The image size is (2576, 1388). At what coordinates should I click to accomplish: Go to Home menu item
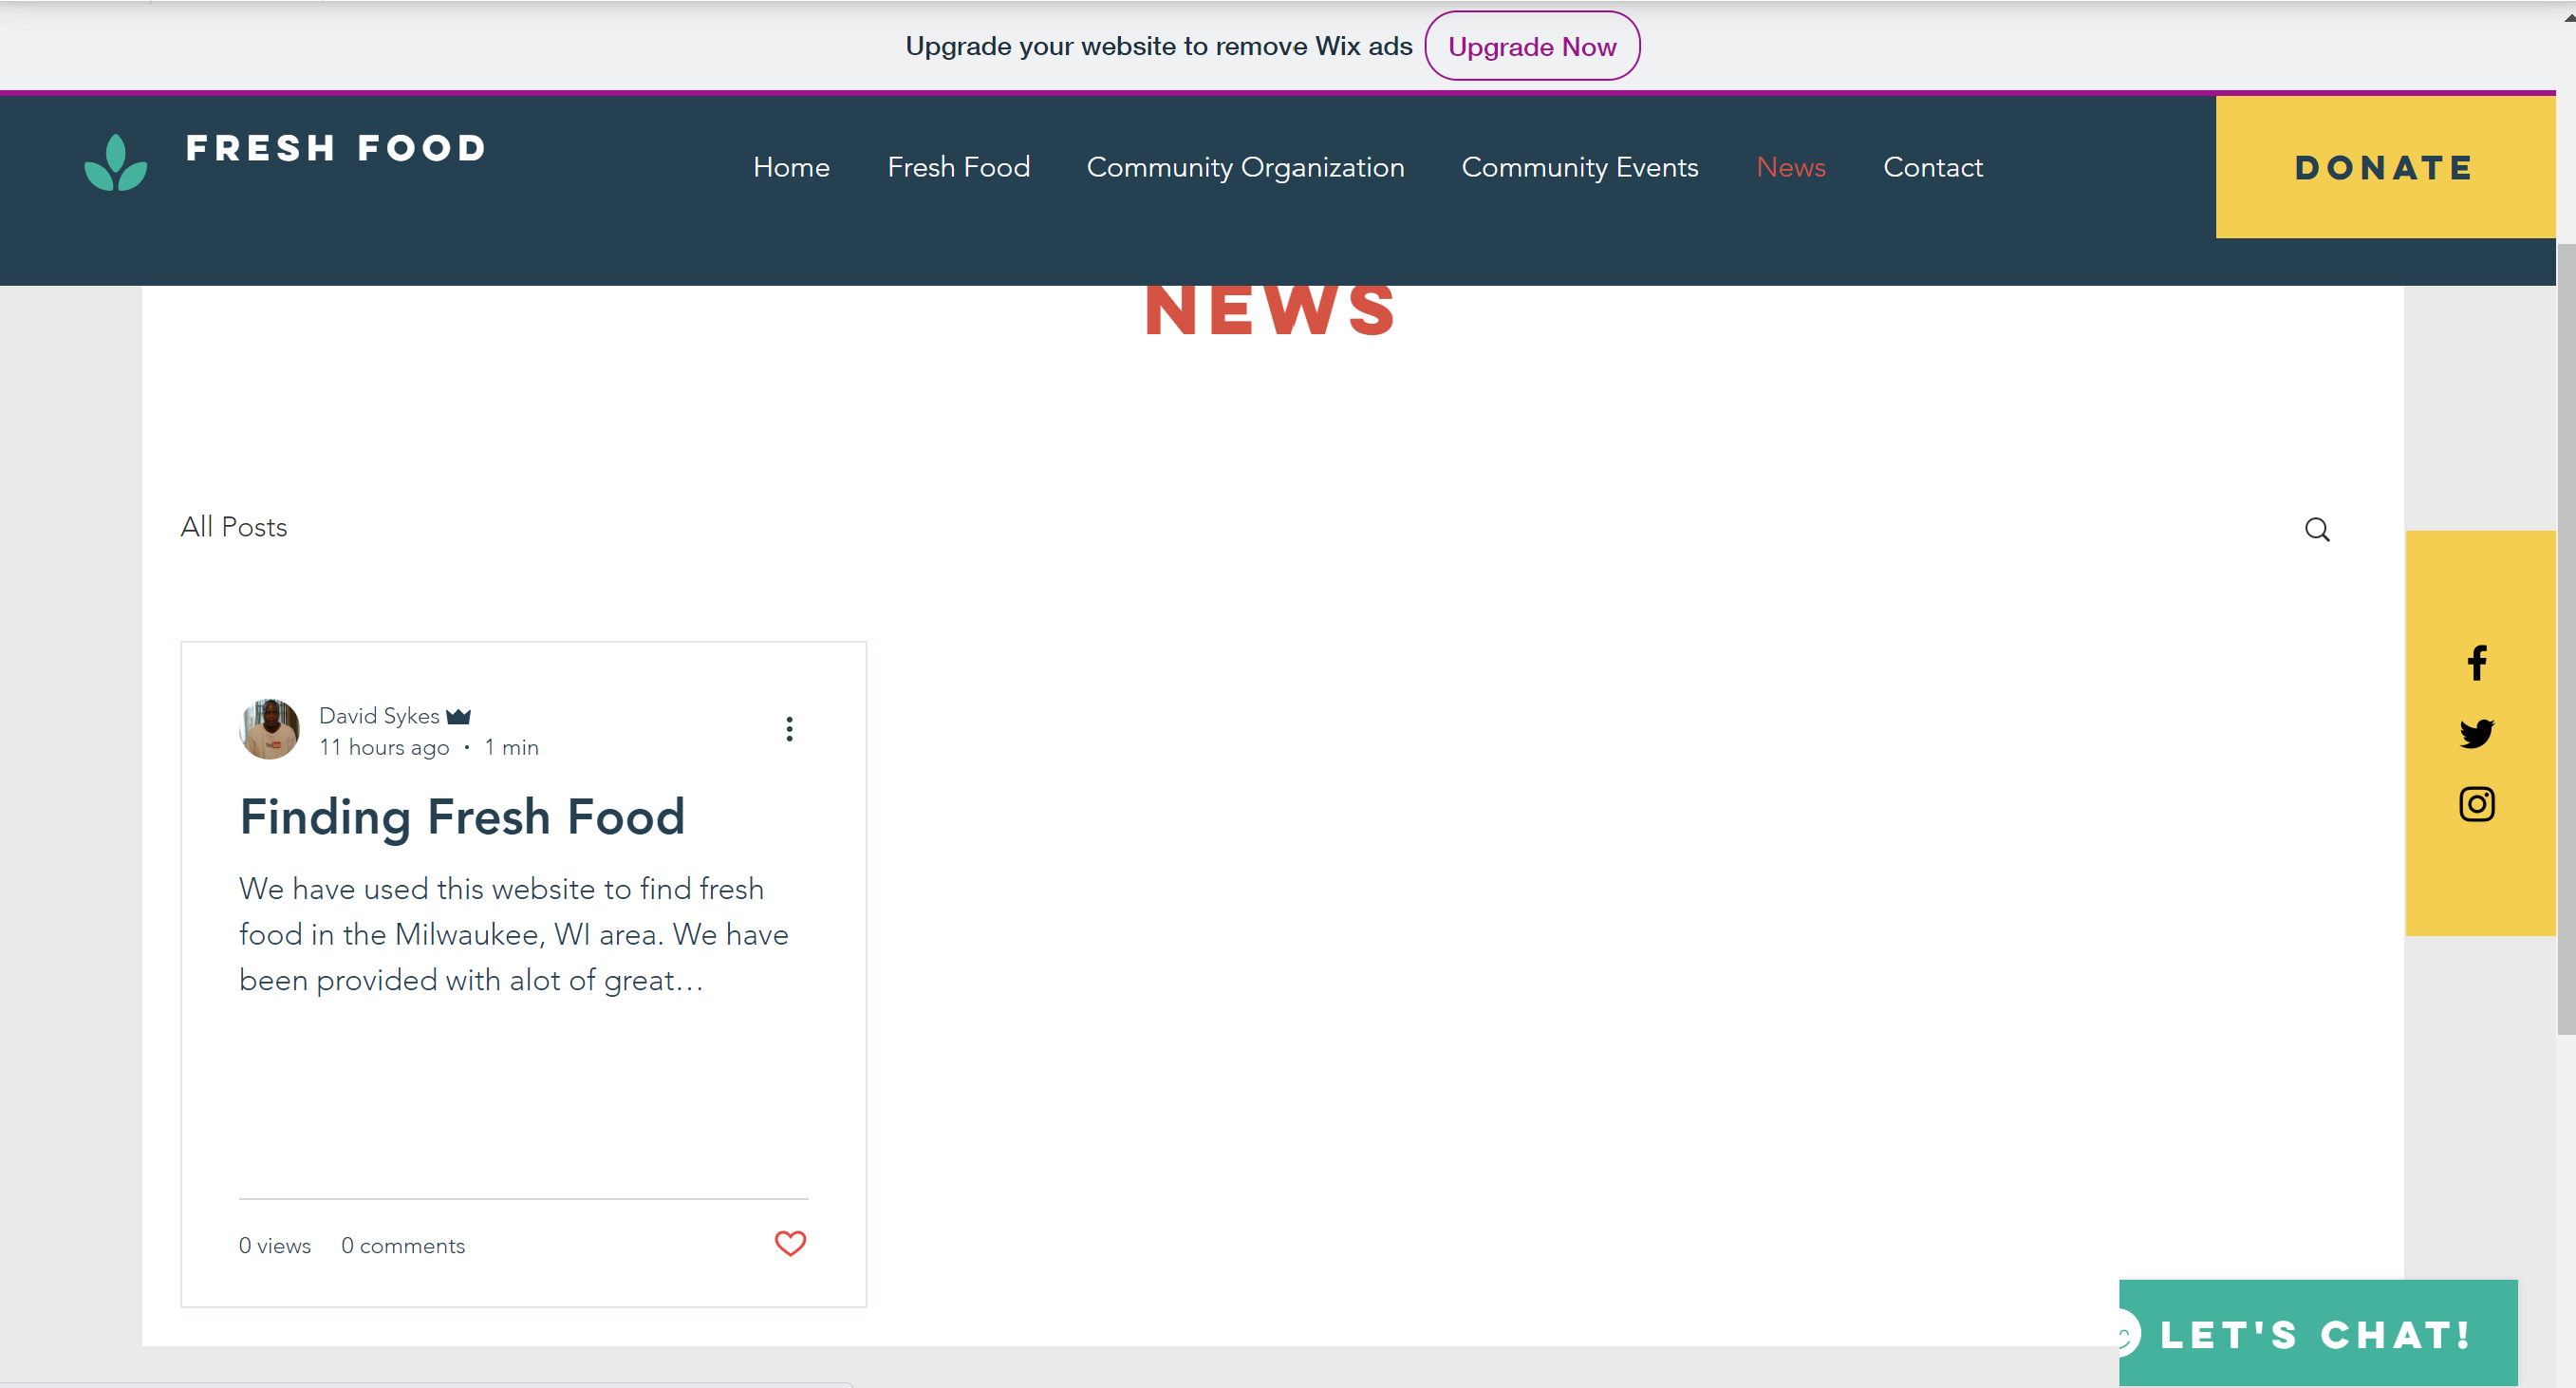click(x=791, y=167)
